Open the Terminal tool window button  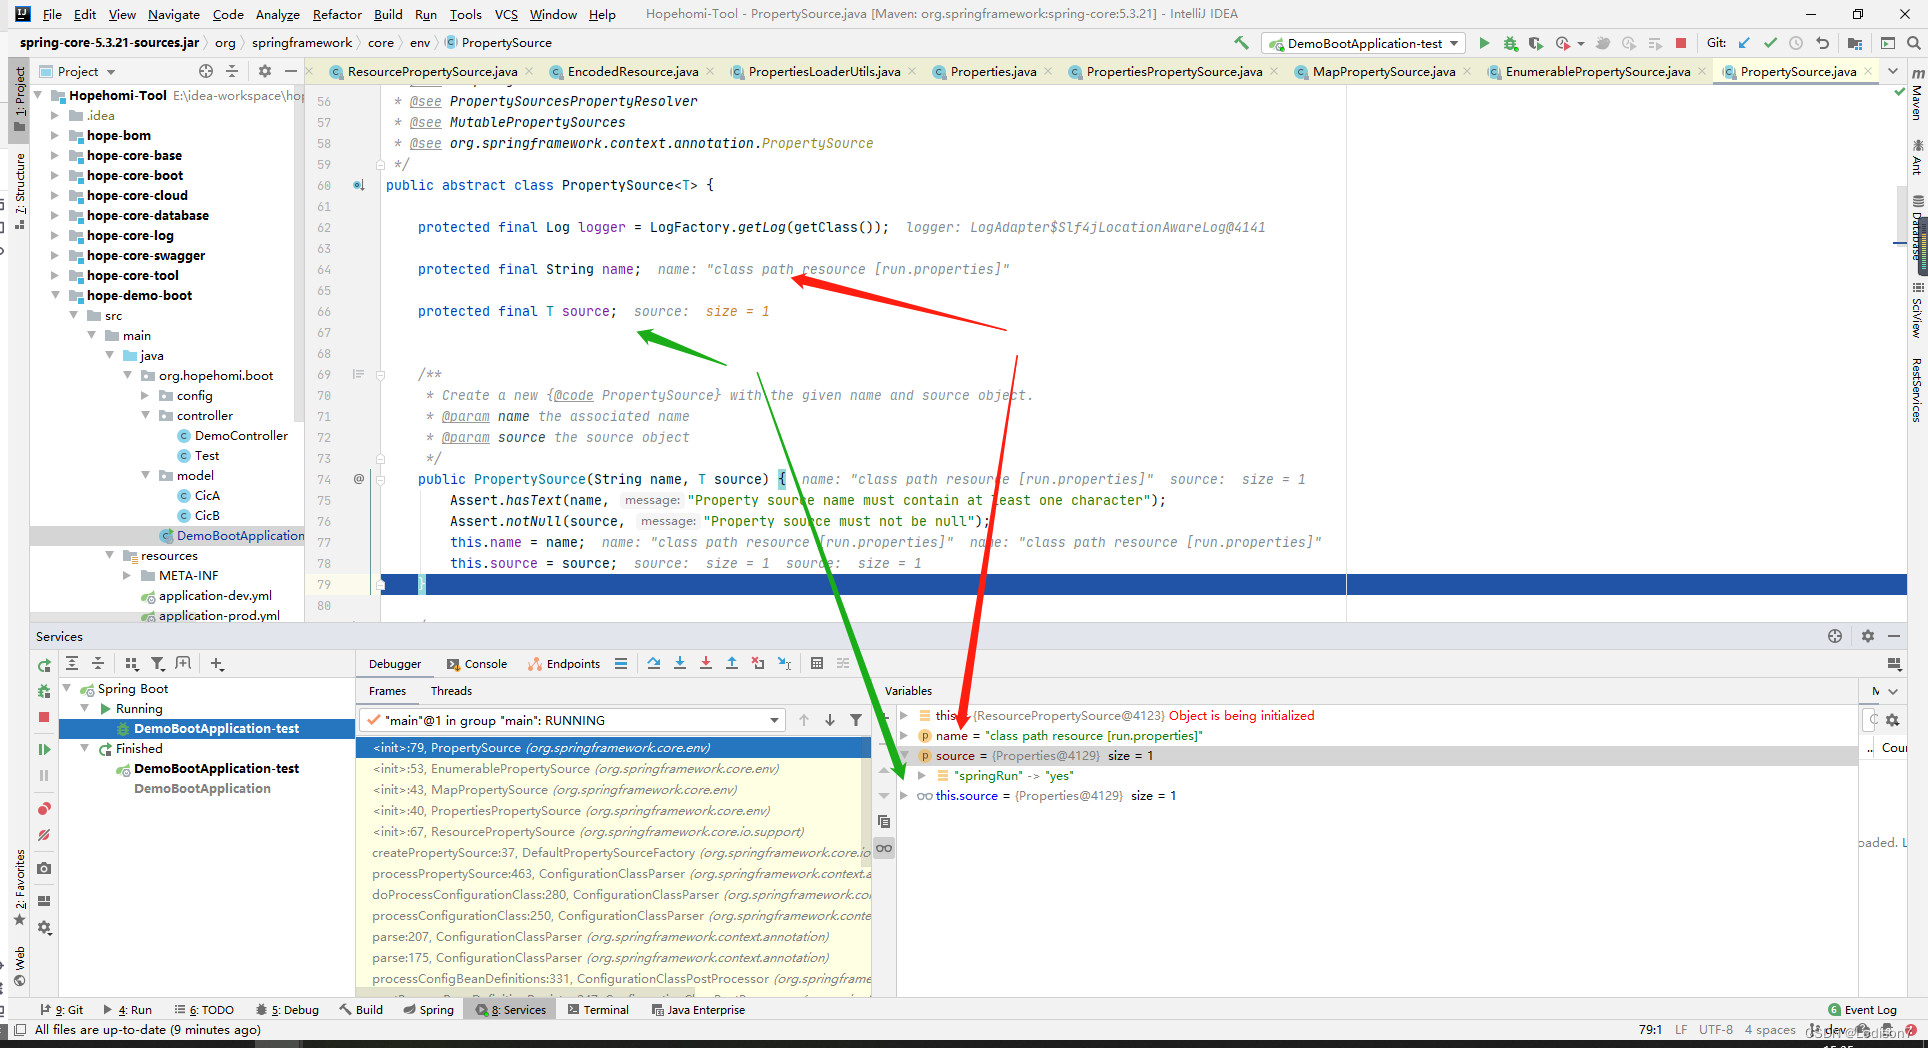(598, 1010)
